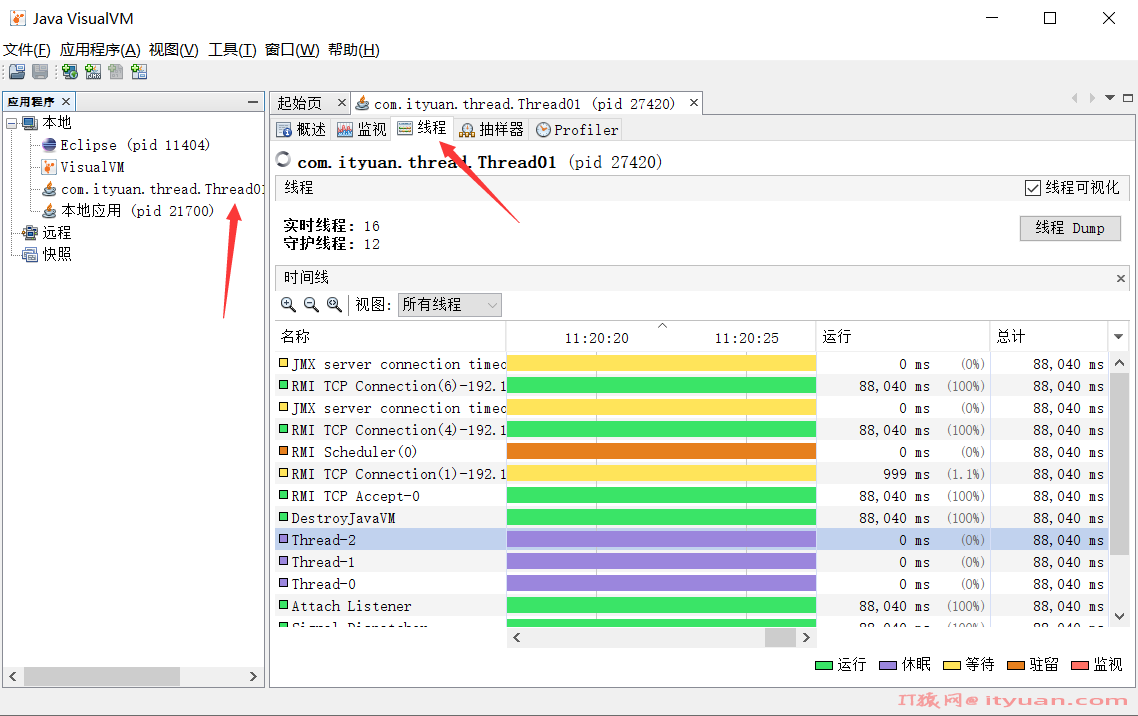This screenshot has height=716, width=1138.
Task: Open the 所有线程 view dropdown
Action: 449,305
